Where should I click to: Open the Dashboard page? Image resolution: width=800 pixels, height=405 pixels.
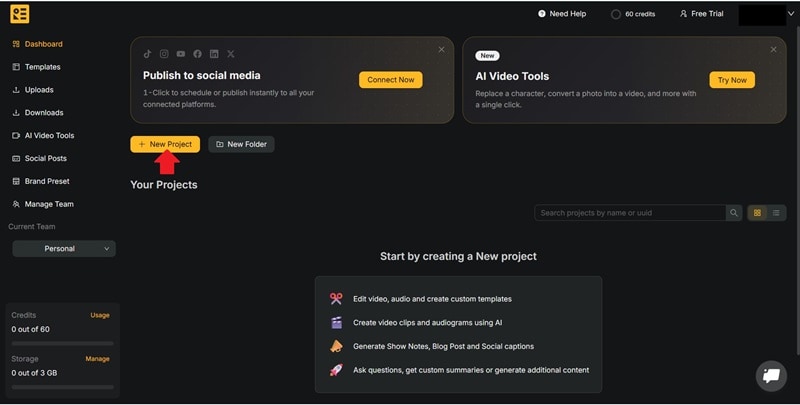37,44
